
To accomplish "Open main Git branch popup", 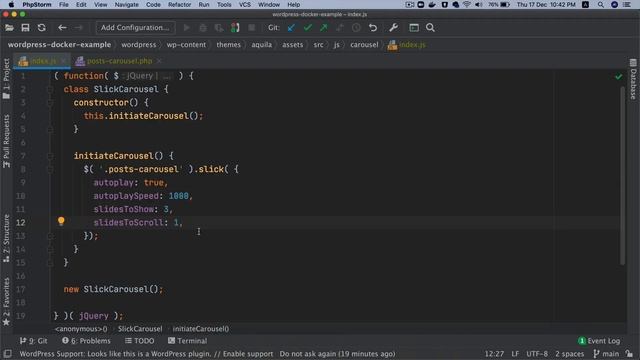I will [x=606, y=354].
